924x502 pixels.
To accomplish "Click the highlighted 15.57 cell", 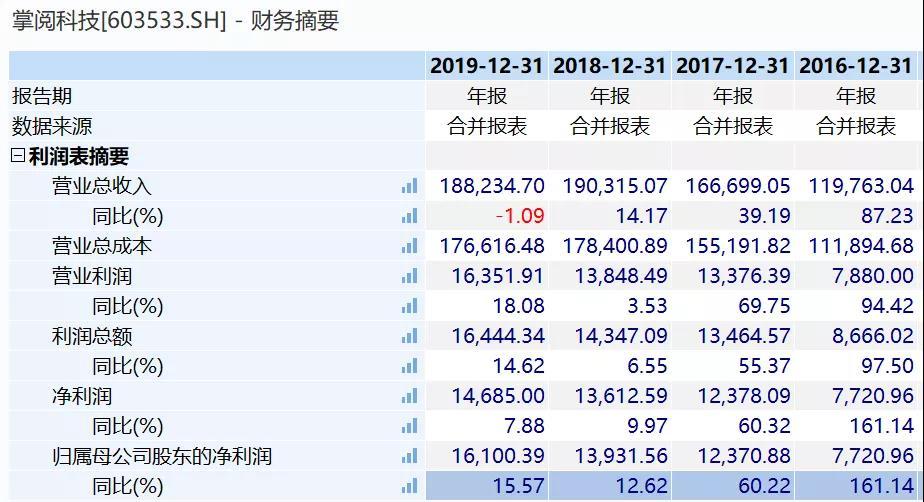I will (x=518, y=487).
